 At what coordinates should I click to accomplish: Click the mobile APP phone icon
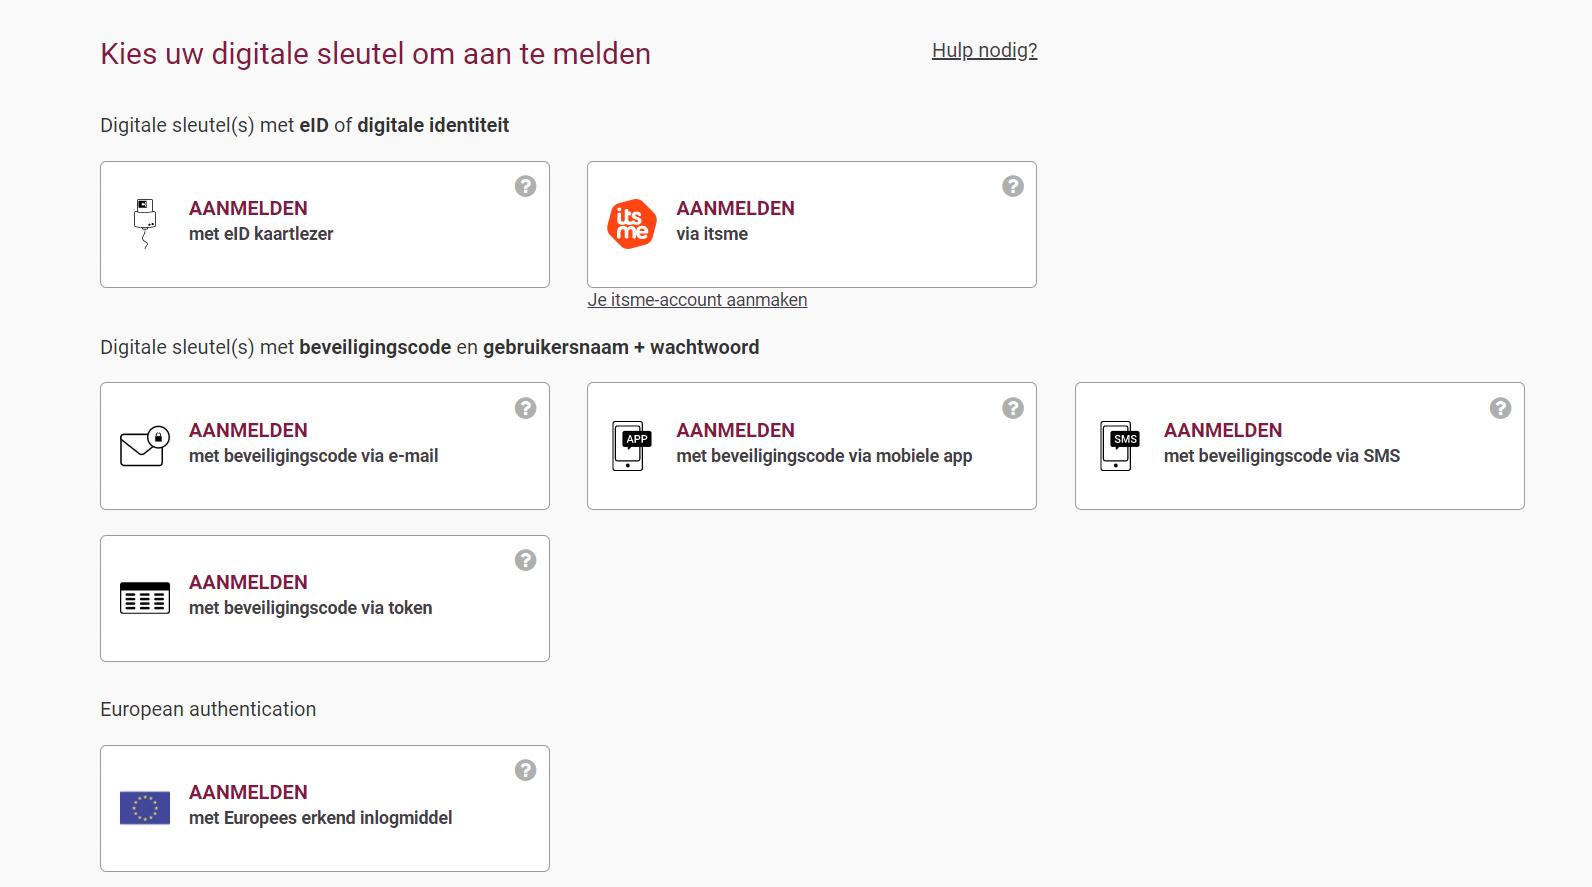(631, 446)
